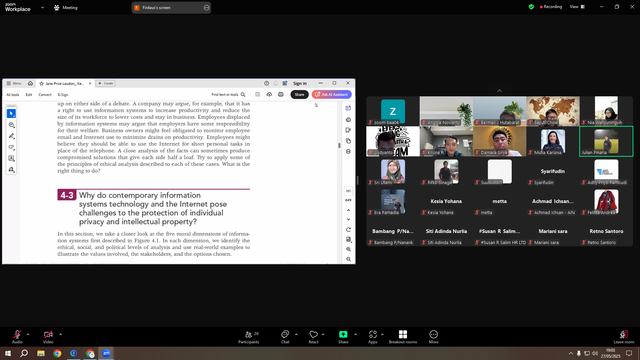Click the Acrobat vertical scrollbar thumb

(339, 145)
